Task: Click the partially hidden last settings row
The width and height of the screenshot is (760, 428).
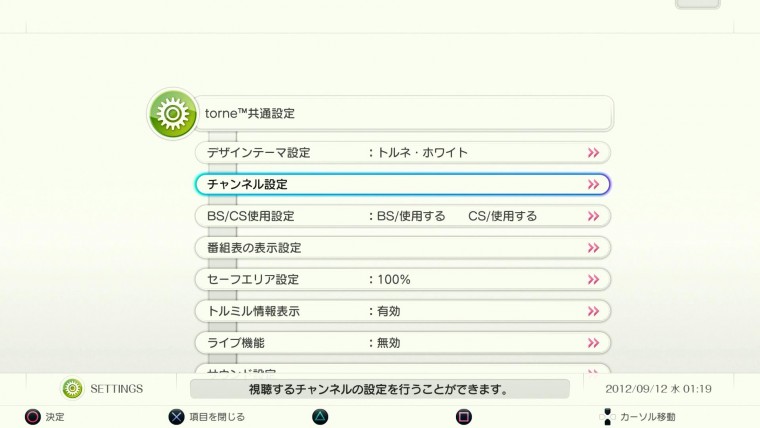Action: [x=401, y=368]
